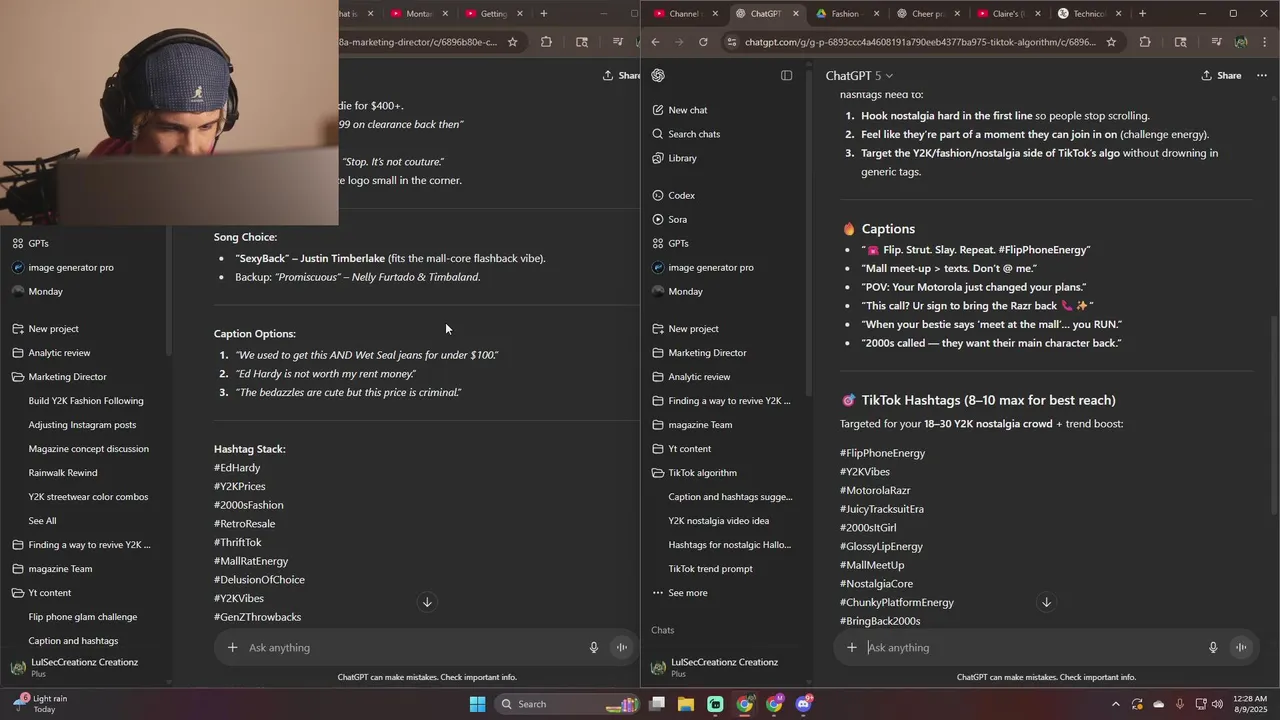This screenshot has height=720, width=1280.
Task: Click the more options button in right window
Action: click(1261, 76)
